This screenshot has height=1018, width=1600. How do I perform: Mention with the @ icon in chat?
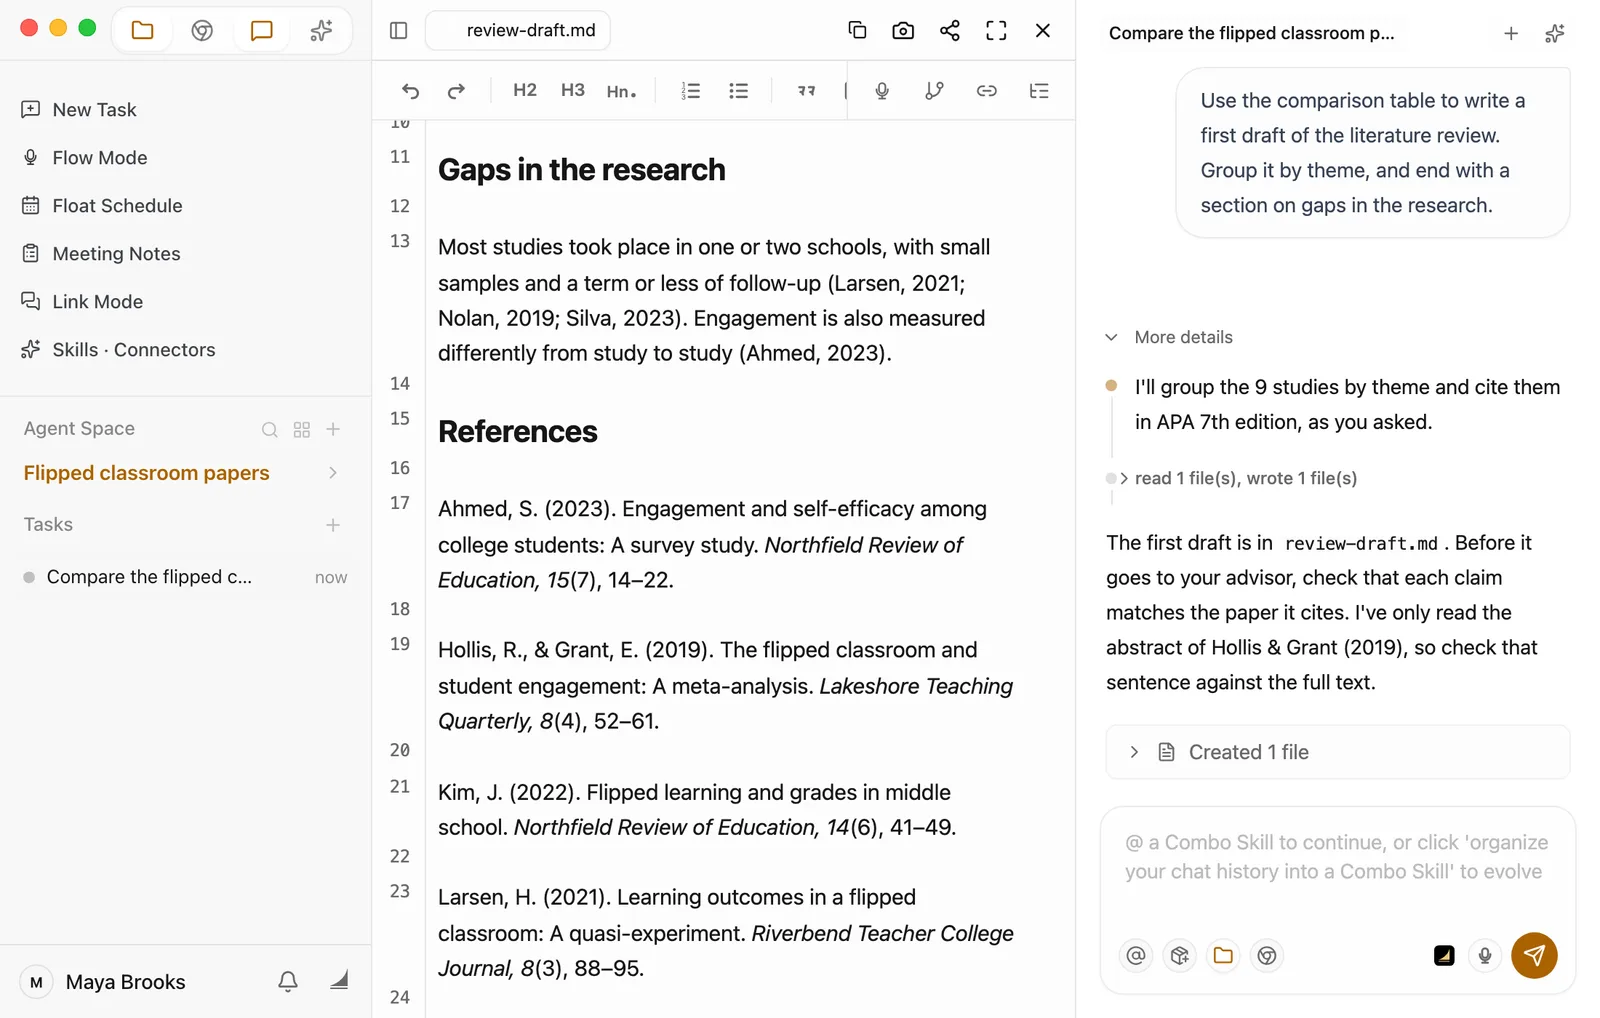[1136, 955]
